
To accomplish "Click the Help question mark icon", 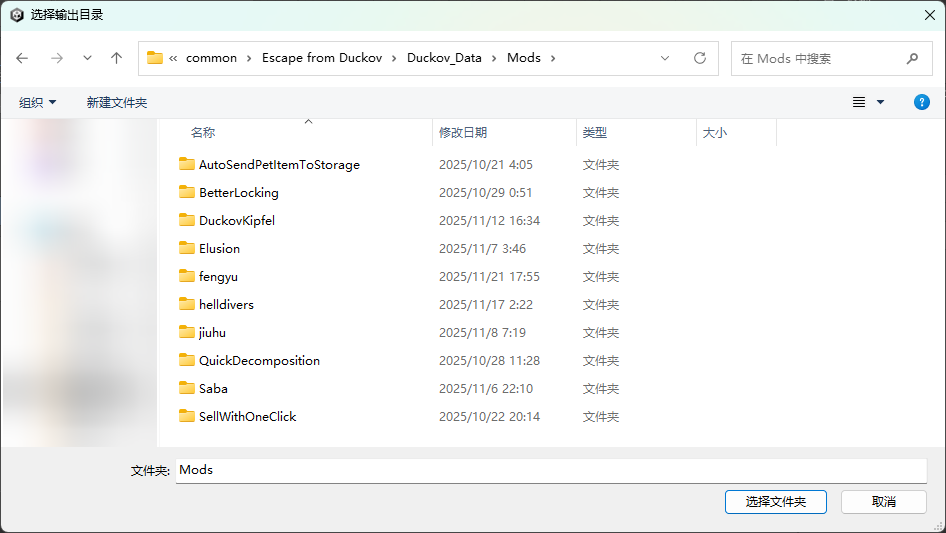I will tap(922, 102).
